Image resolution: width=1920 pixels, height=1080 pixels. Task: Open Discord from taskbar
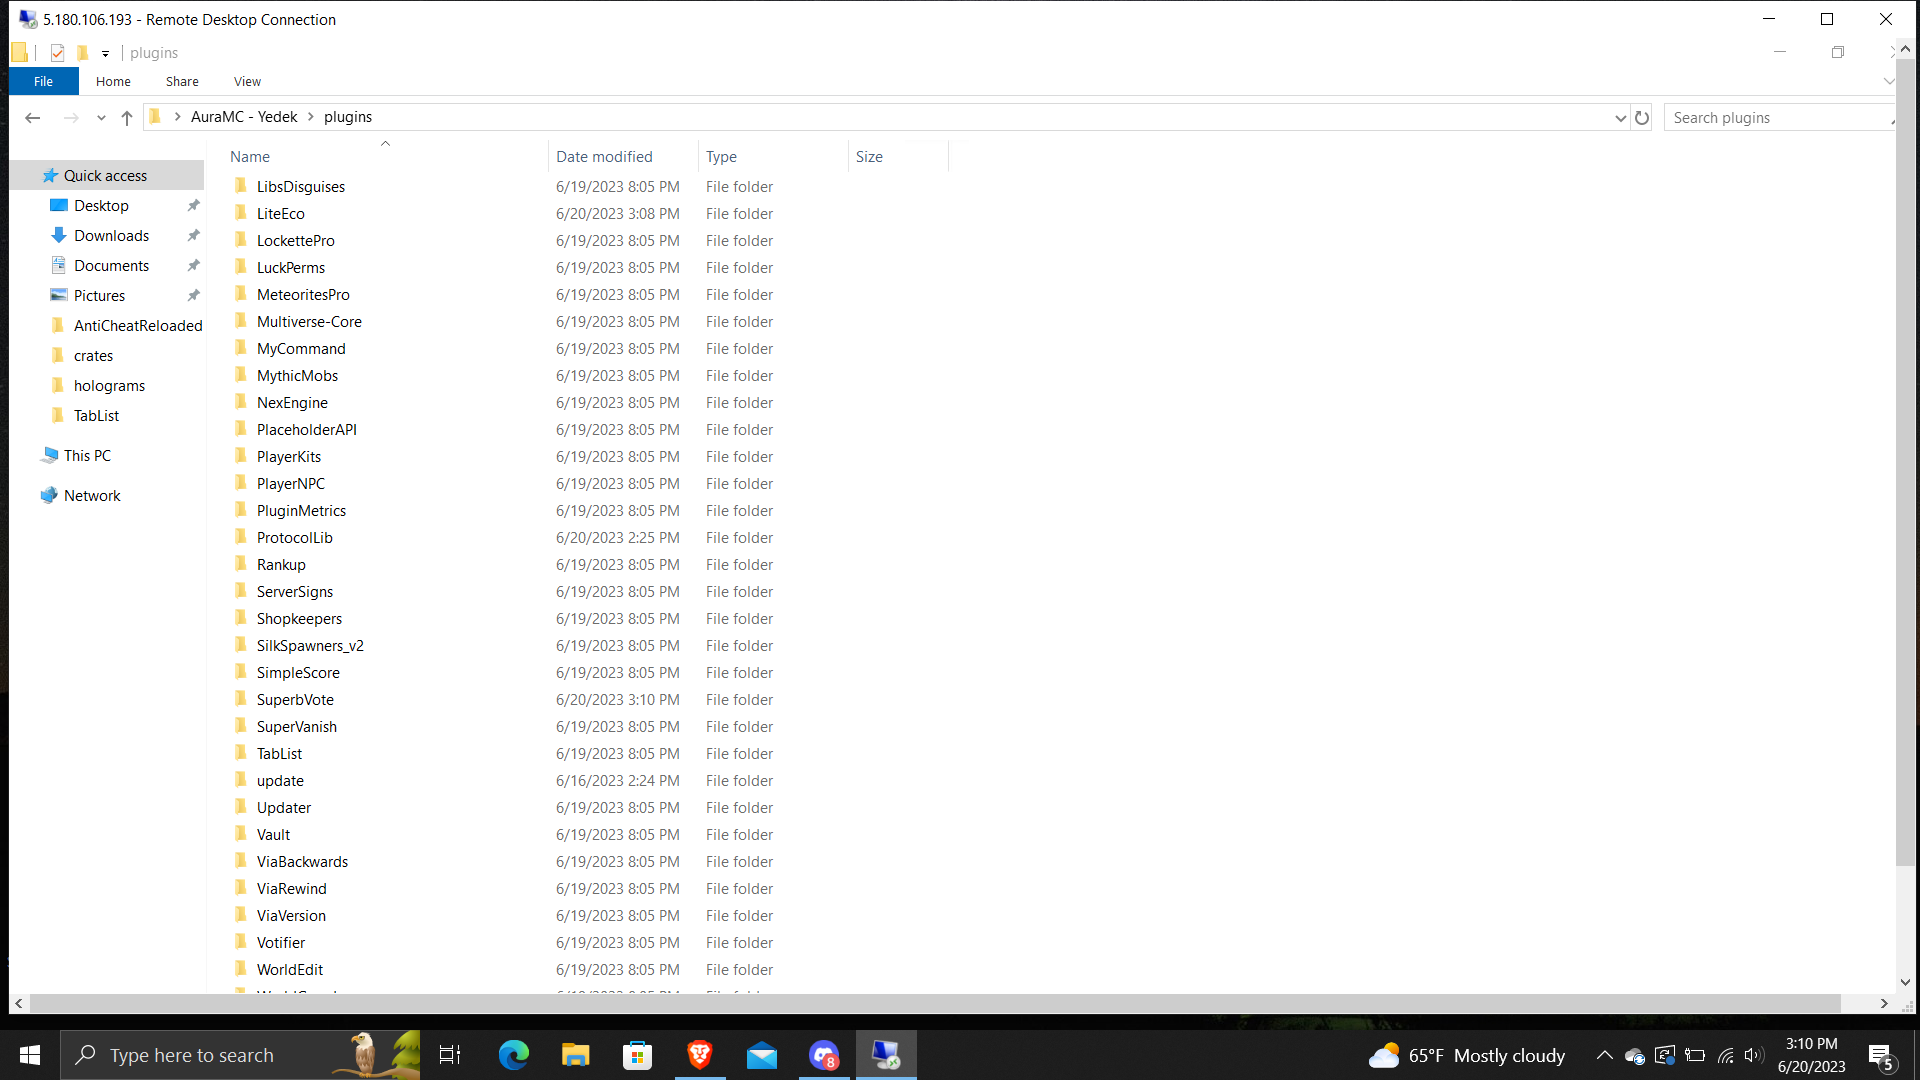tap(825, 1055)
